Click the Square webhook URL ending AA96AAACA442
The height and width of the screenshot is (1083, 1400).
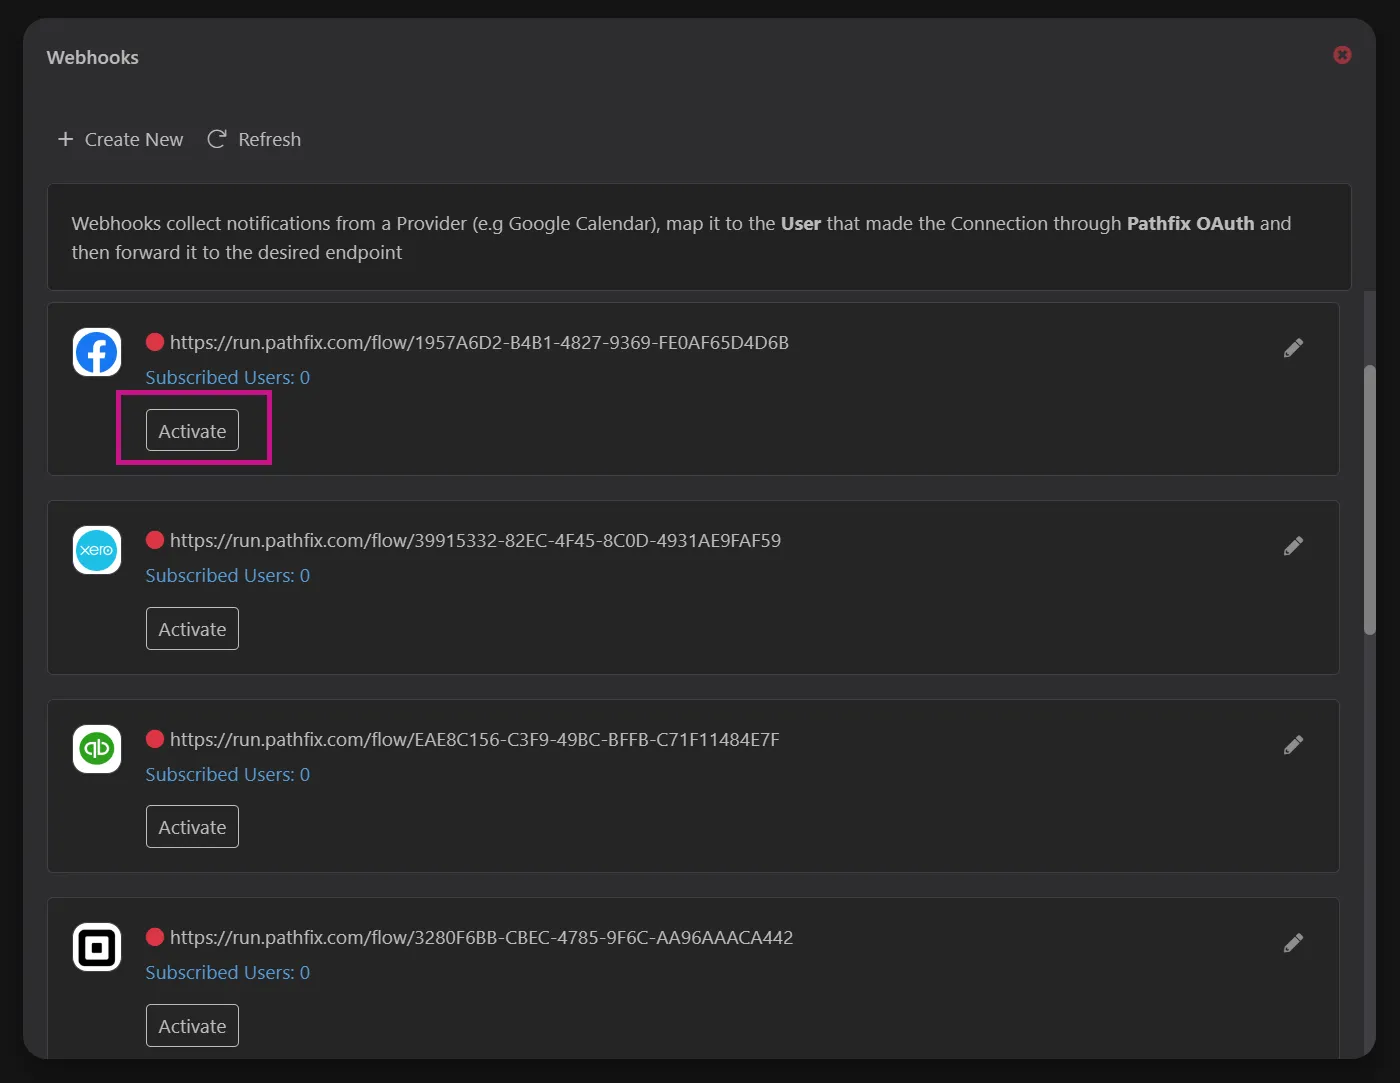[x=481, y=937]
